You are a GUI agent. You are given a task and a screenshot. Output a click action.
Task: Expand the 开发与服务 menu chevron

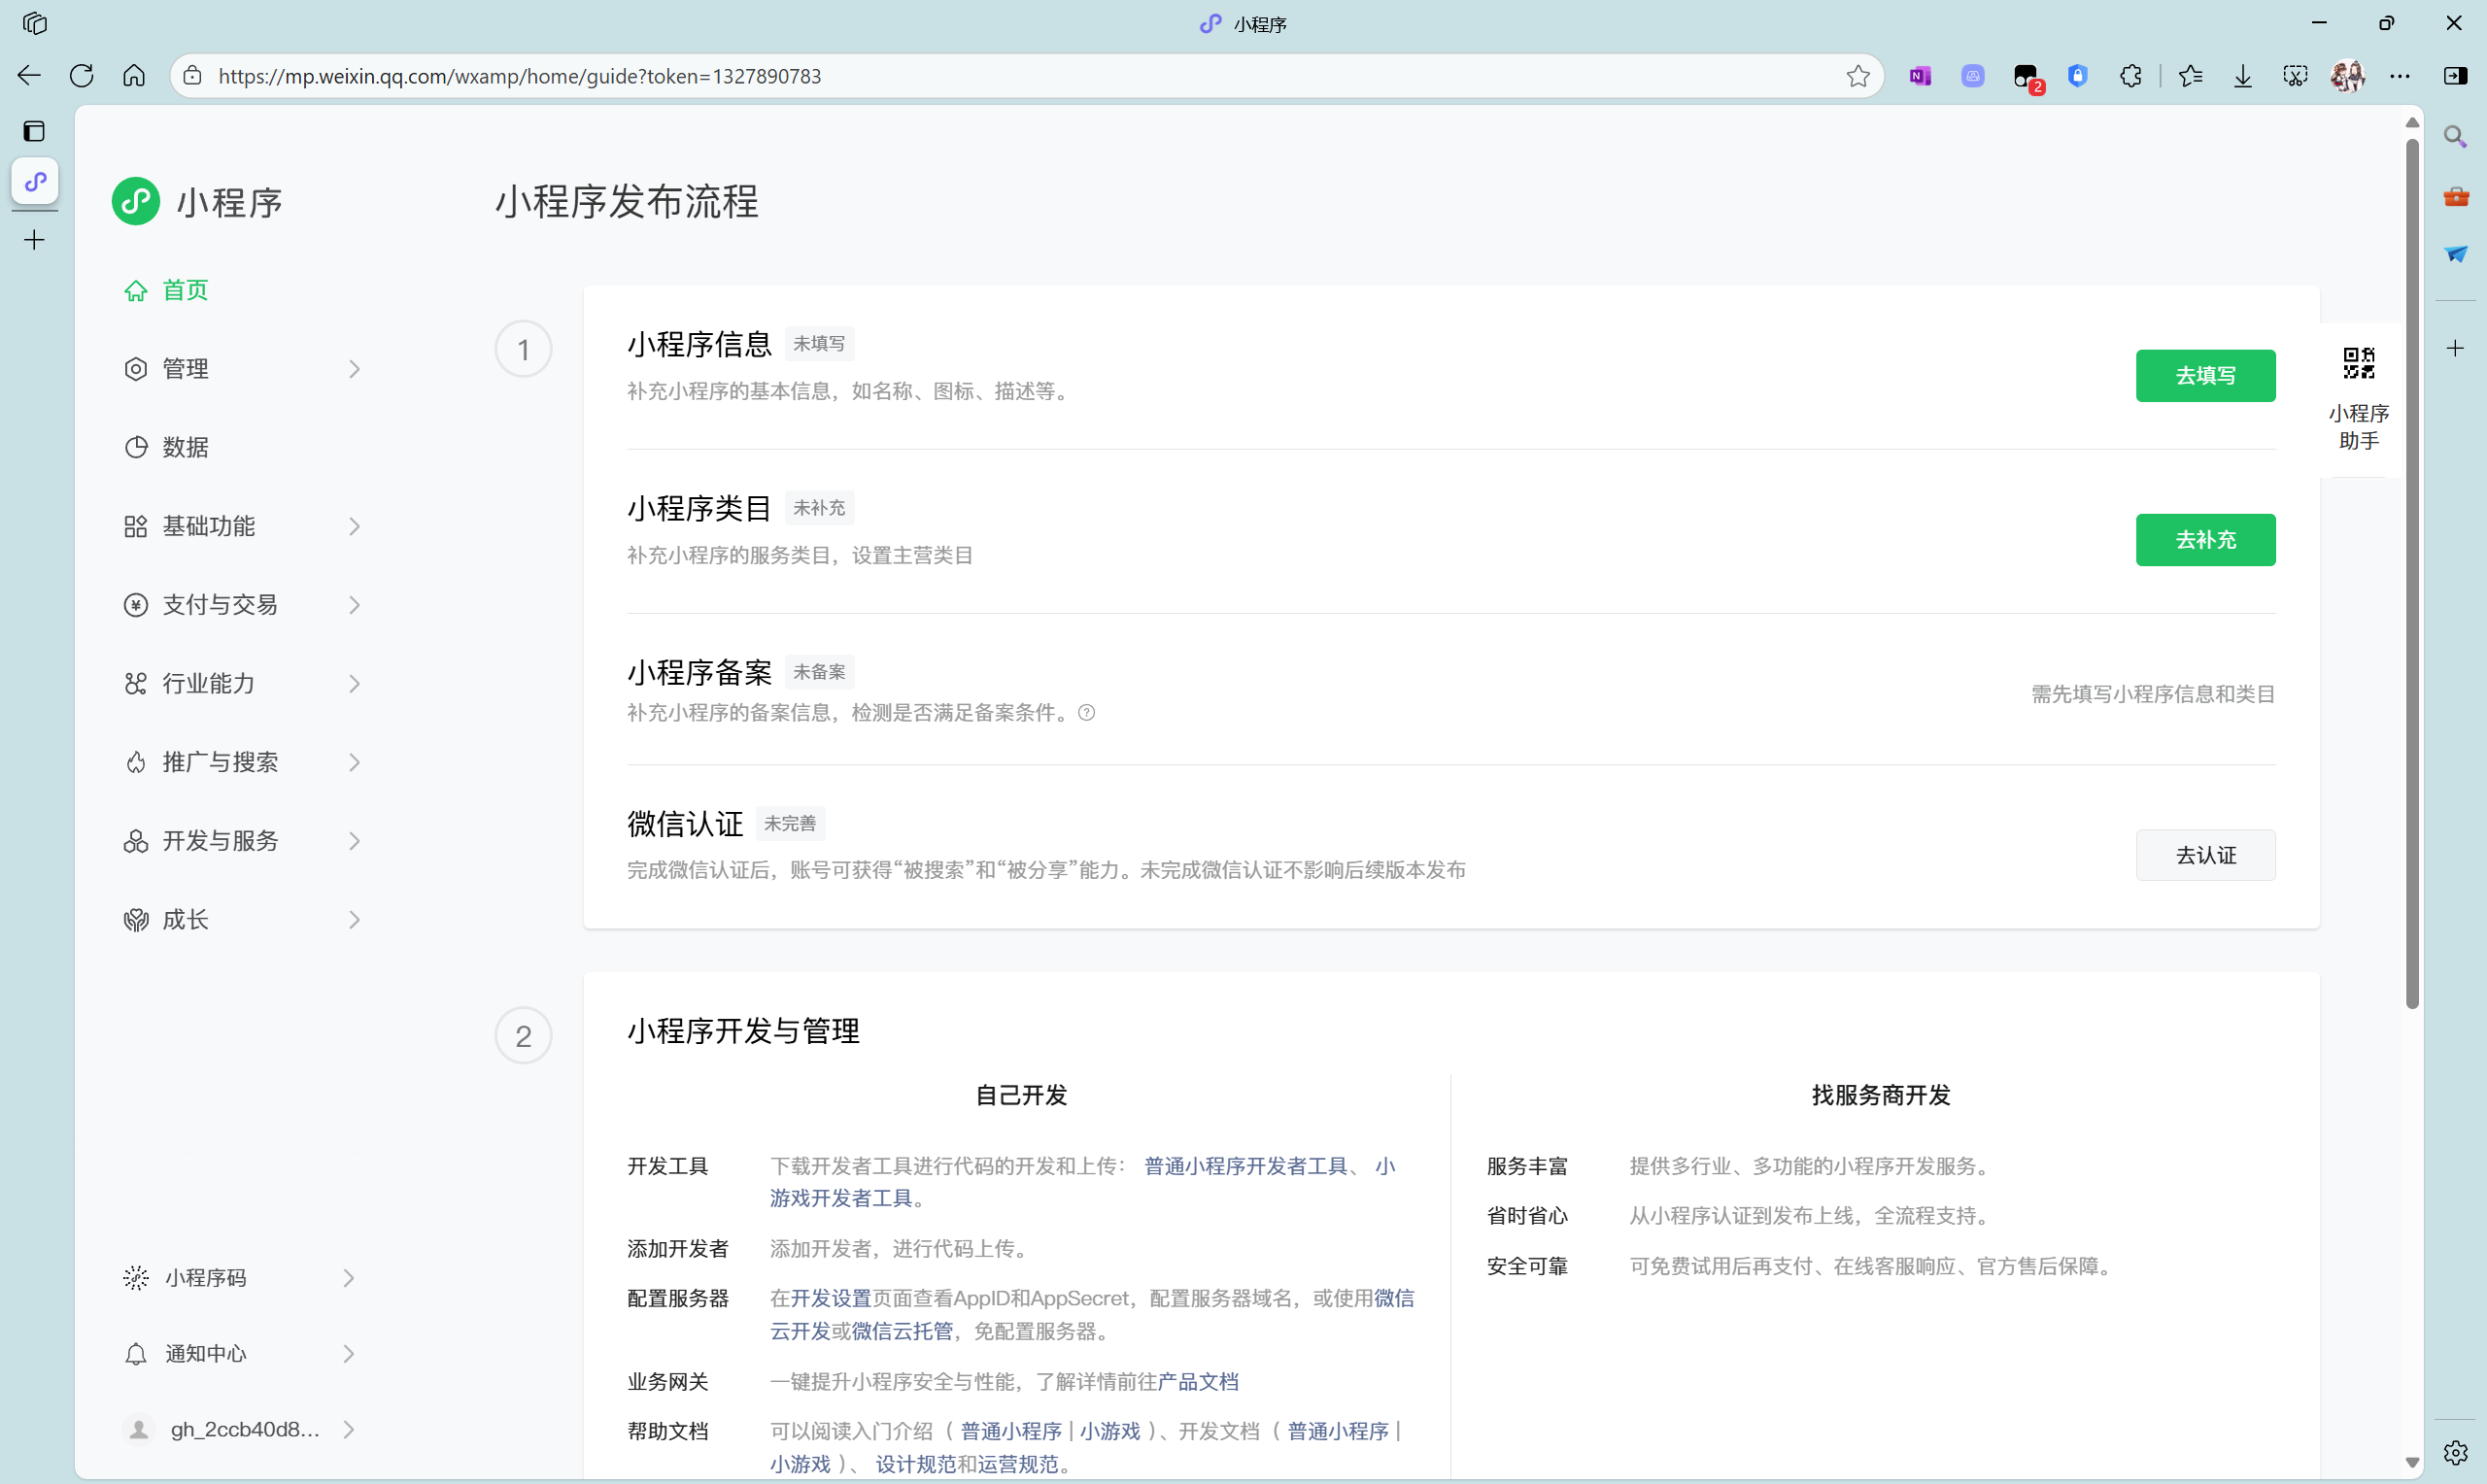coord(354,841)
